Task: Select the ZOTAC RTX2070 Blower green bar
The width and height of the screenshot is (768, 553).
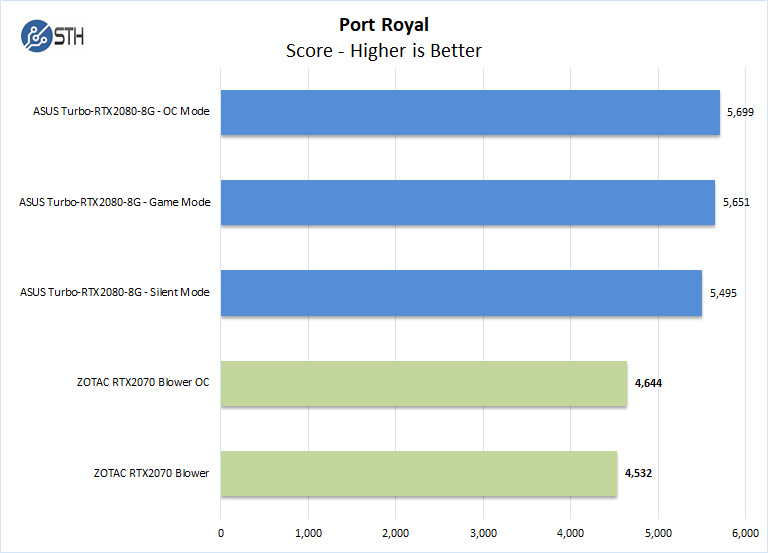Action: pos(419,474)
